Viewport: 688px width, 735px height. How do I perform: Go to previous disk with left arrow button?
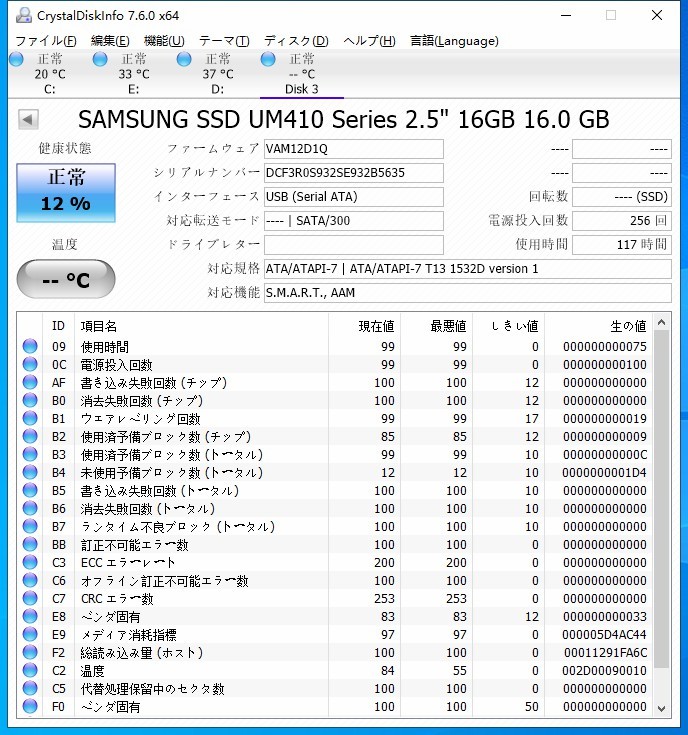[x=28, y=120]
